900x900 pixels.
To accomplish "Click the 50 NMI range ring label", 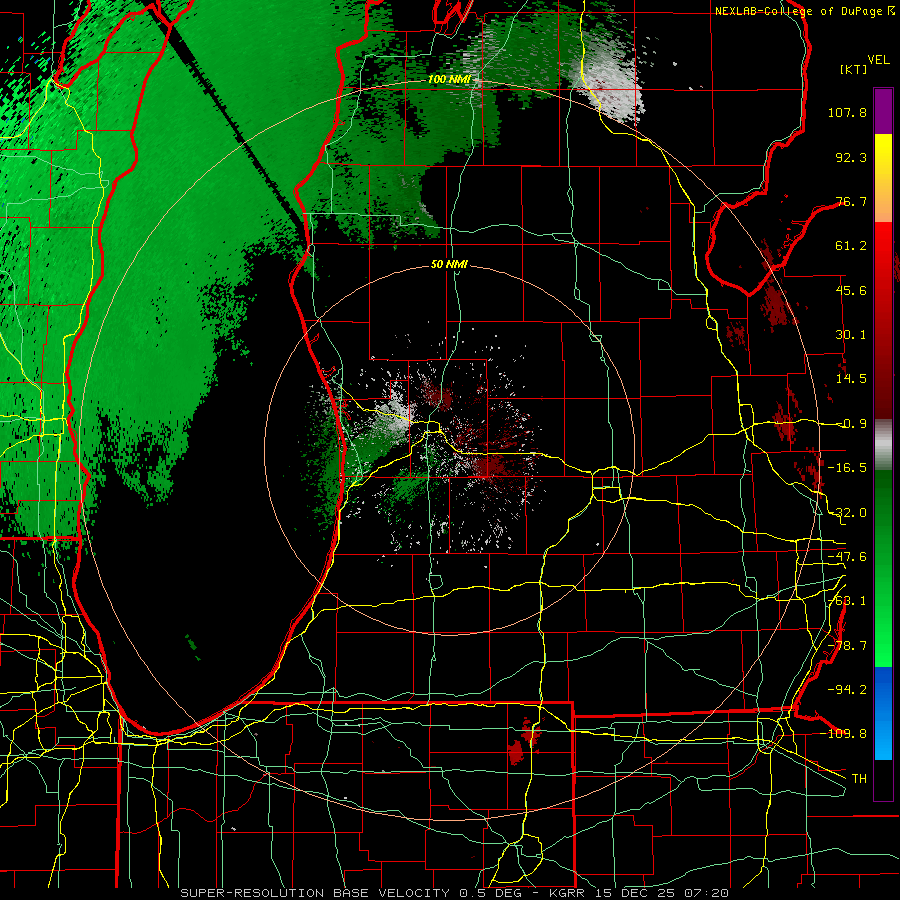I will [449, 264].
